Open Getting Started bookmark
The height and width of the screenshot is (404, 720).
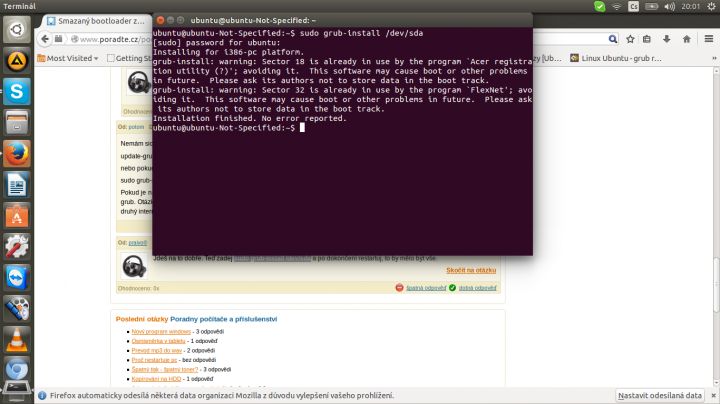(128, 58)
